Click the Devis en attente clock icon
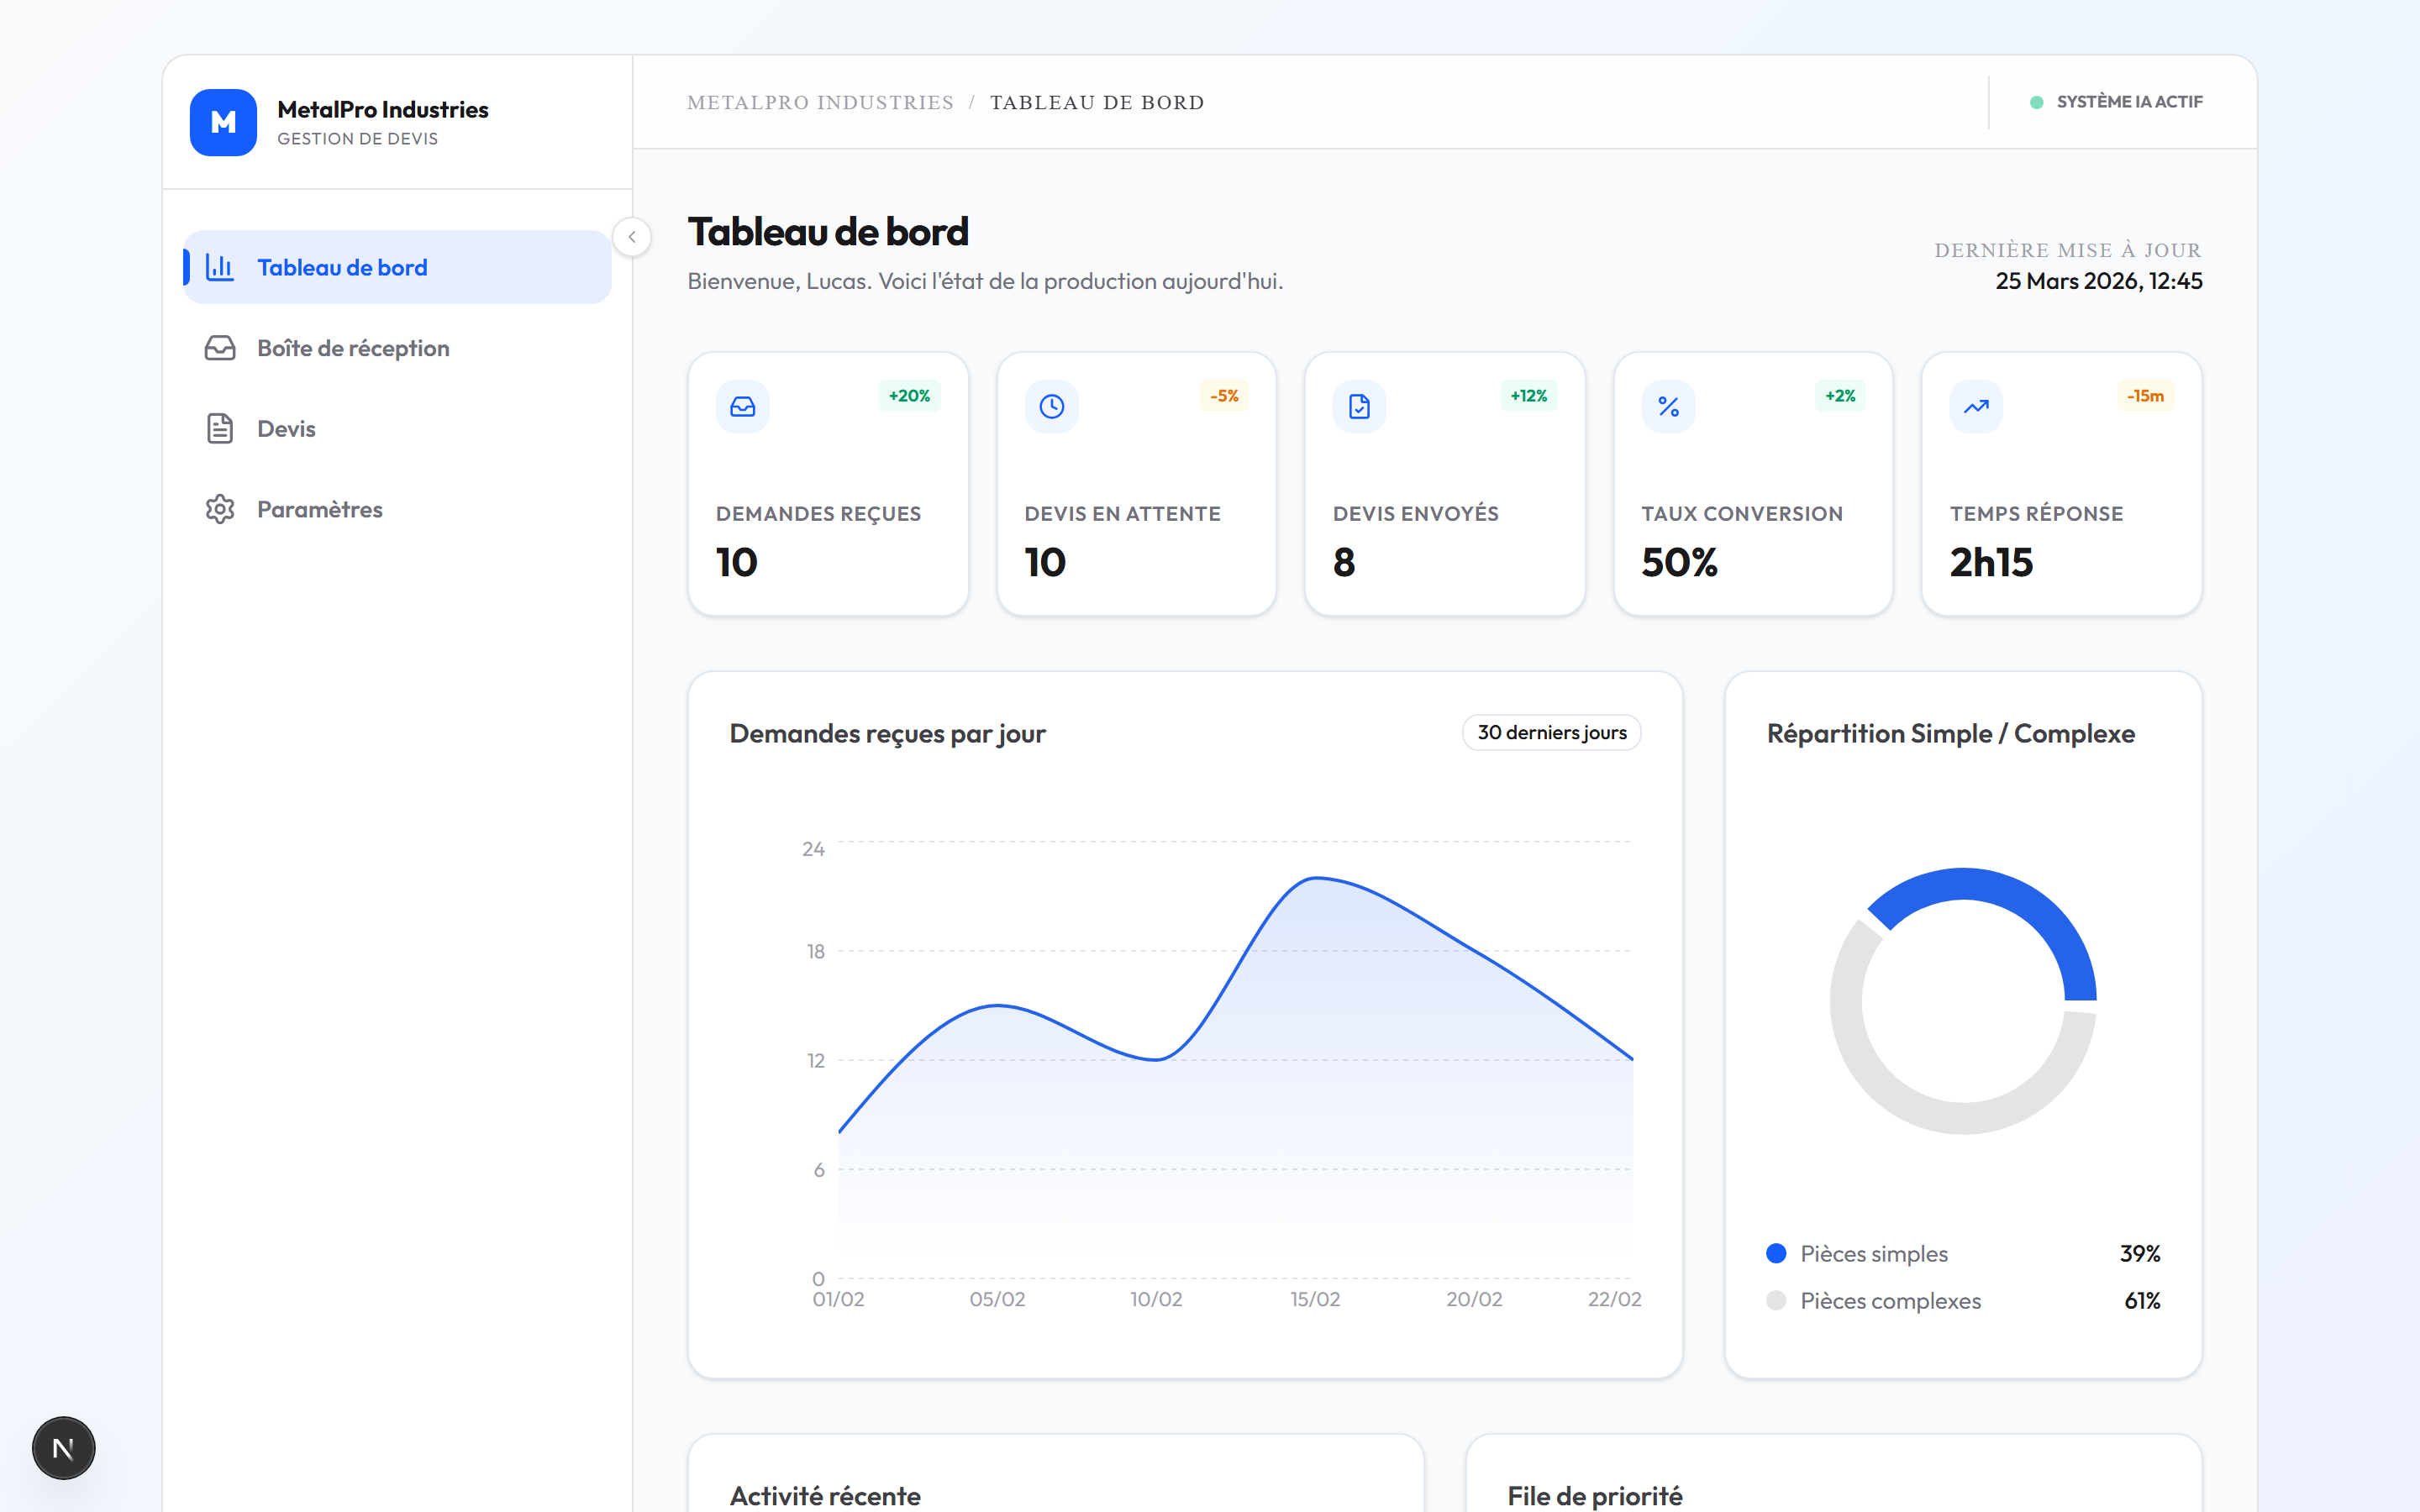 pyautogui.click(x=1051, y=407)
